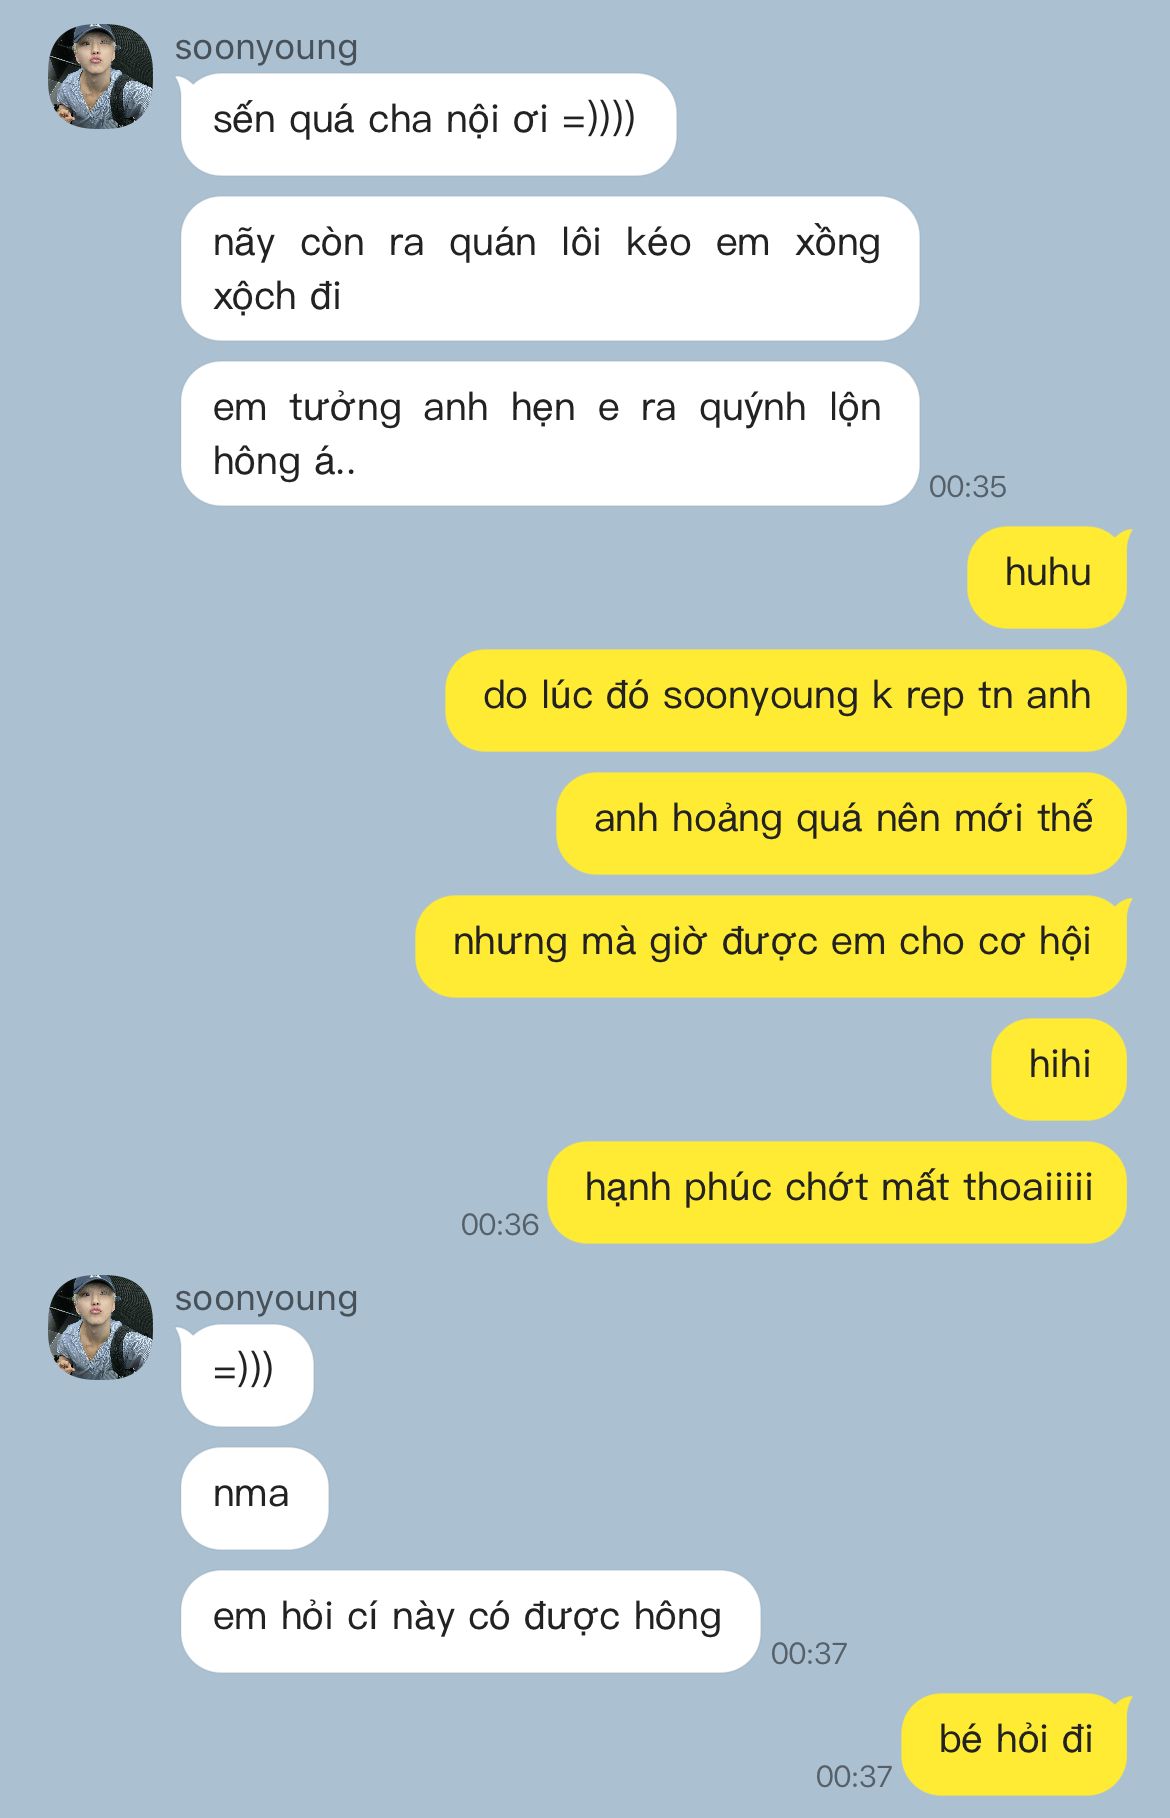
Task: Tap the 'hạnh phúc chớt mất thoaiiiii' message
Action: [837, 1192]
